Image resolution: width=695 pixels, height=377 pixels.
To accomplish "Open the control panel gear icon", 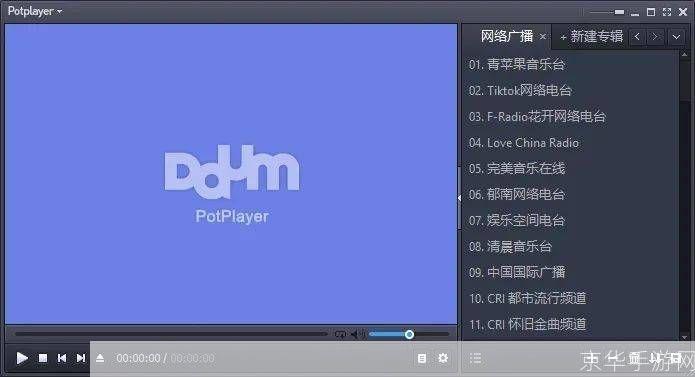I will coord(443,358).
